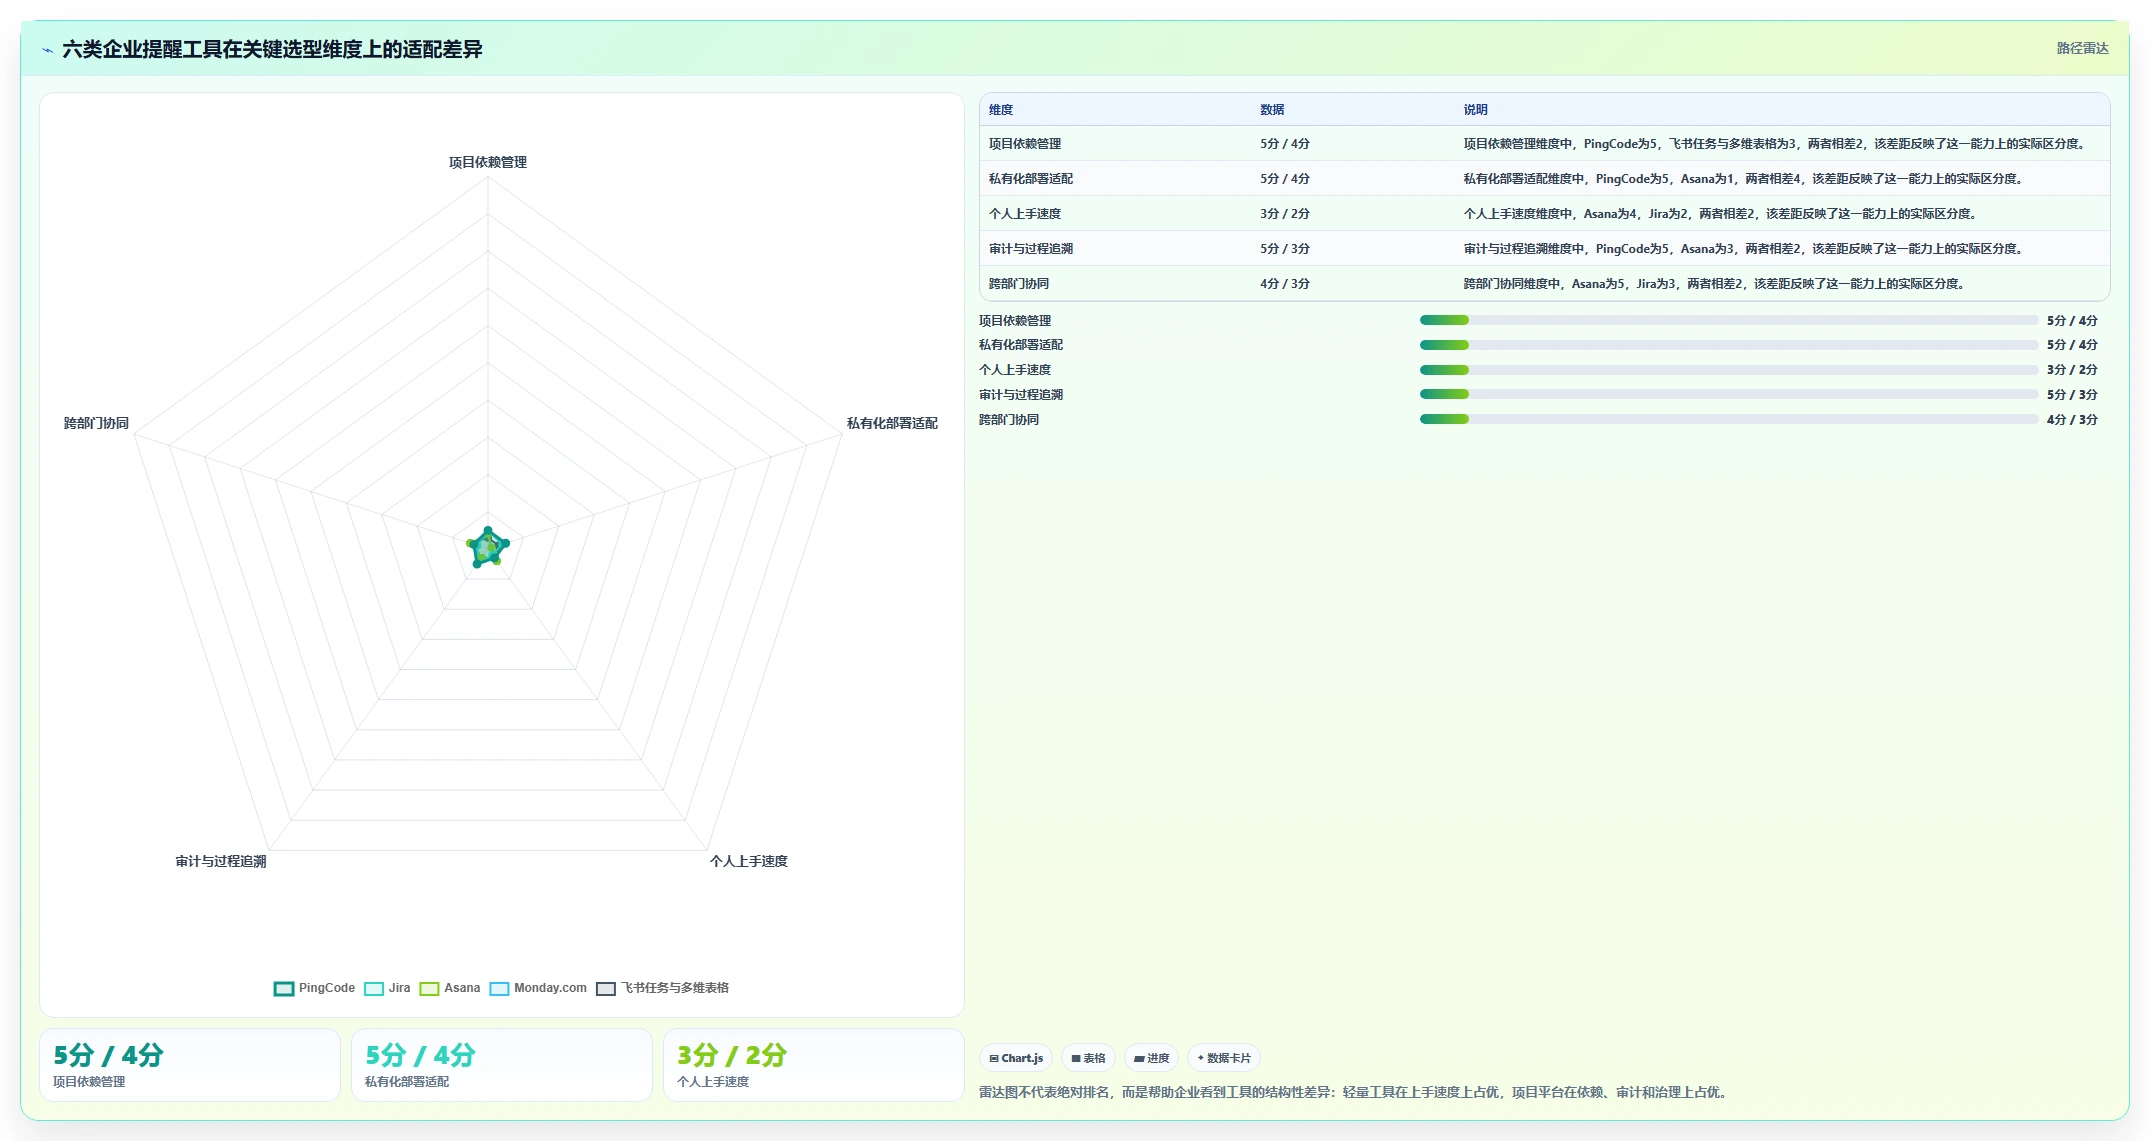
Task: Select the 跨部门协同 table row cell
Action: (1019, 284)
